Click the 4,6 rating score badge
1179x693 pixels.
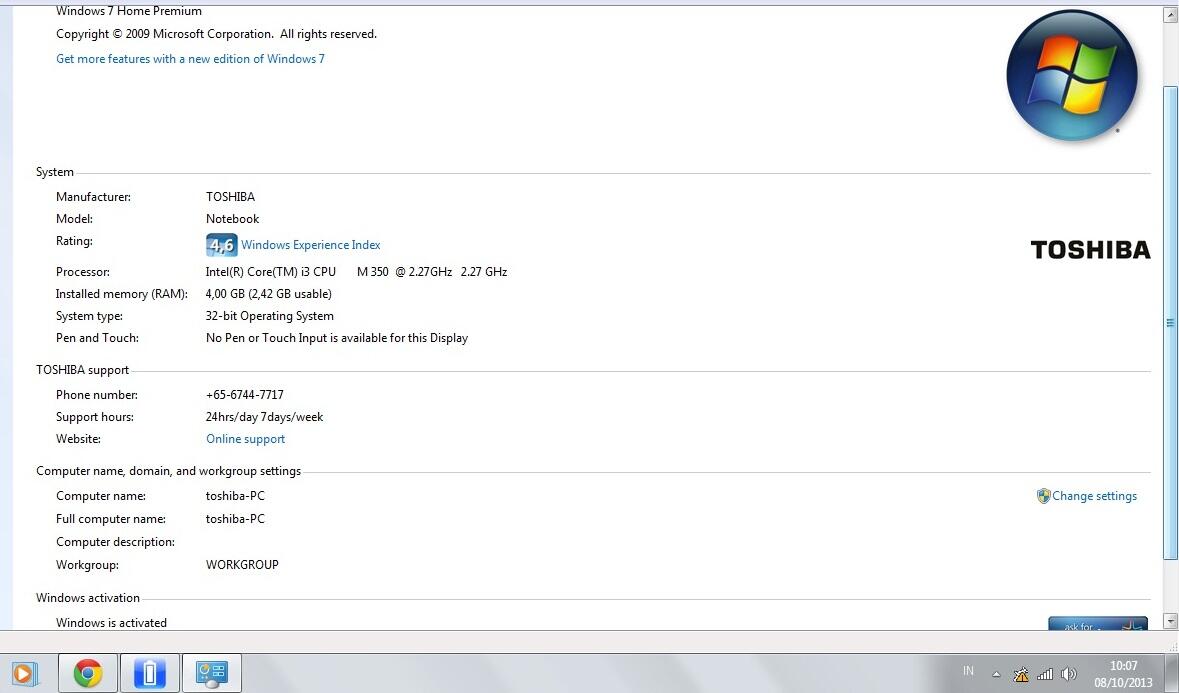click(x=222, y=245)
